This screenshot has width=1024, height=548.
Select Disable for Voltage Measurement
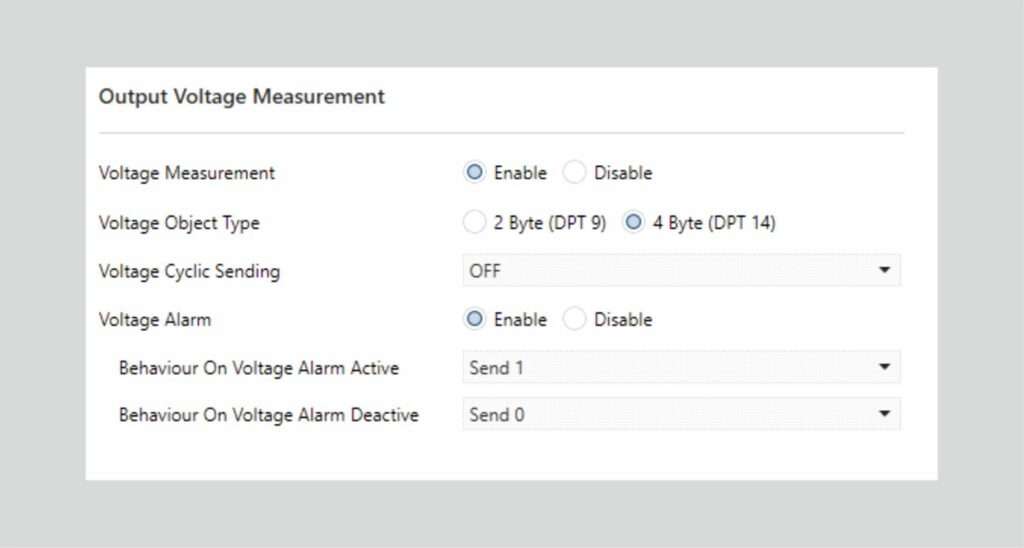pos(574,172)
